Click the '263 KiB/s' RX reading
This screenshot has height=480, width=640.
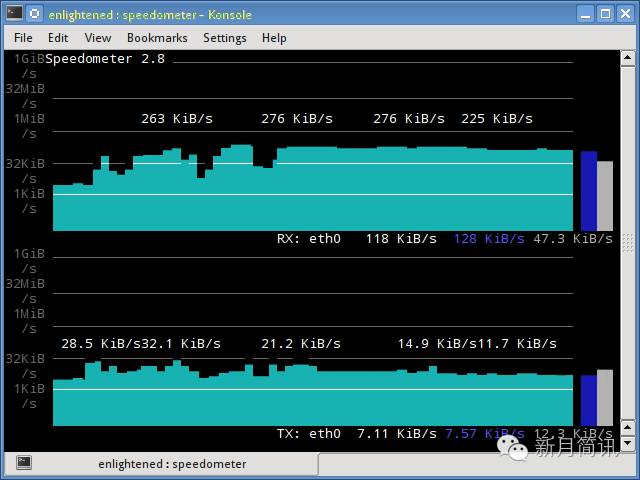177,119
